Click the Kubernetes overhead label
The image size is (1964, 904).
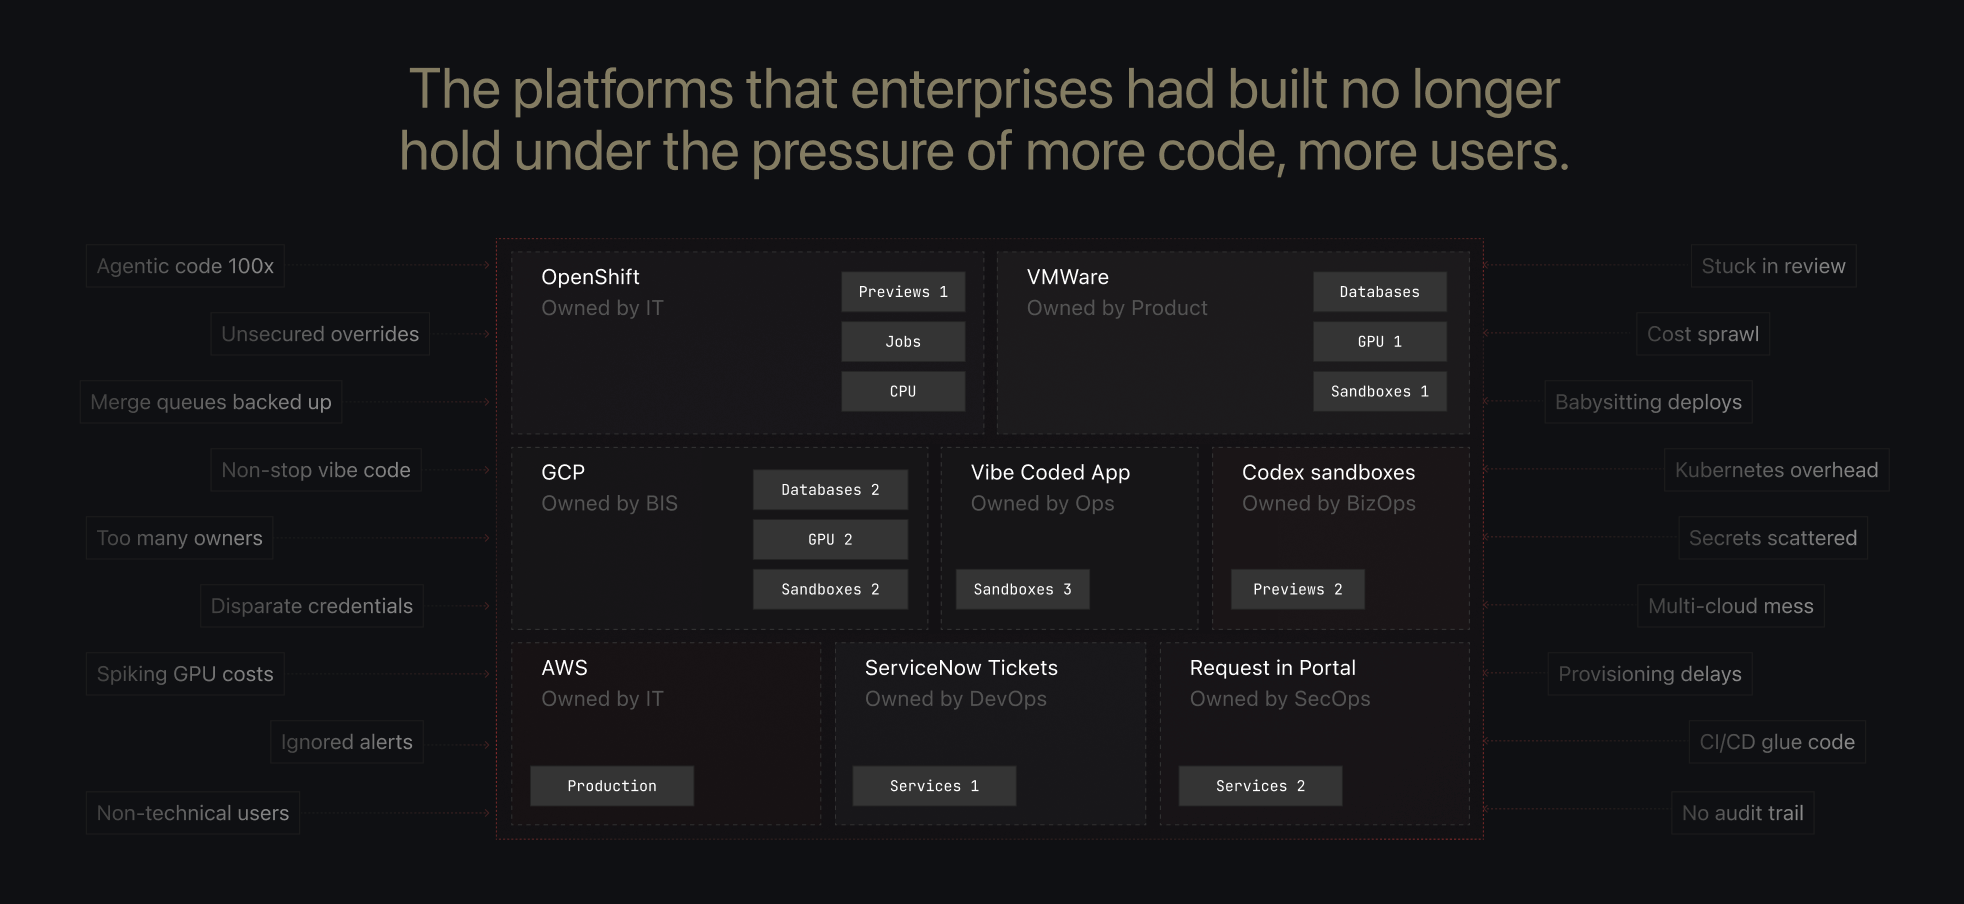pos(1776,470)
